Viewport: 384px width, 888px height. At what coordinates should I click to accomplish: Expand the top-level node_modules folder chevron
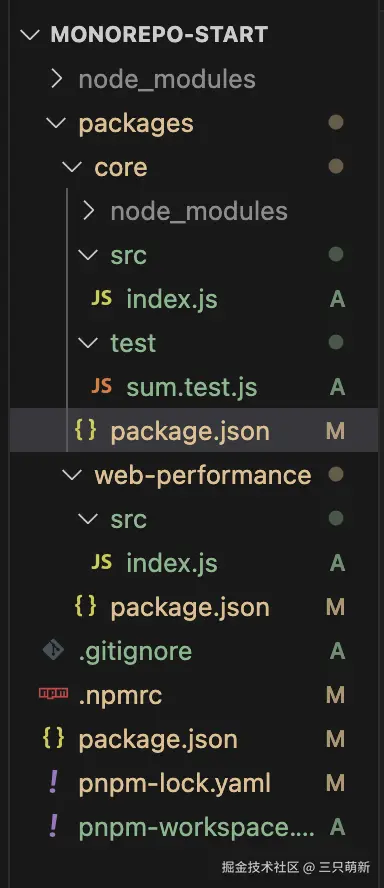click(x=56, y=79)
